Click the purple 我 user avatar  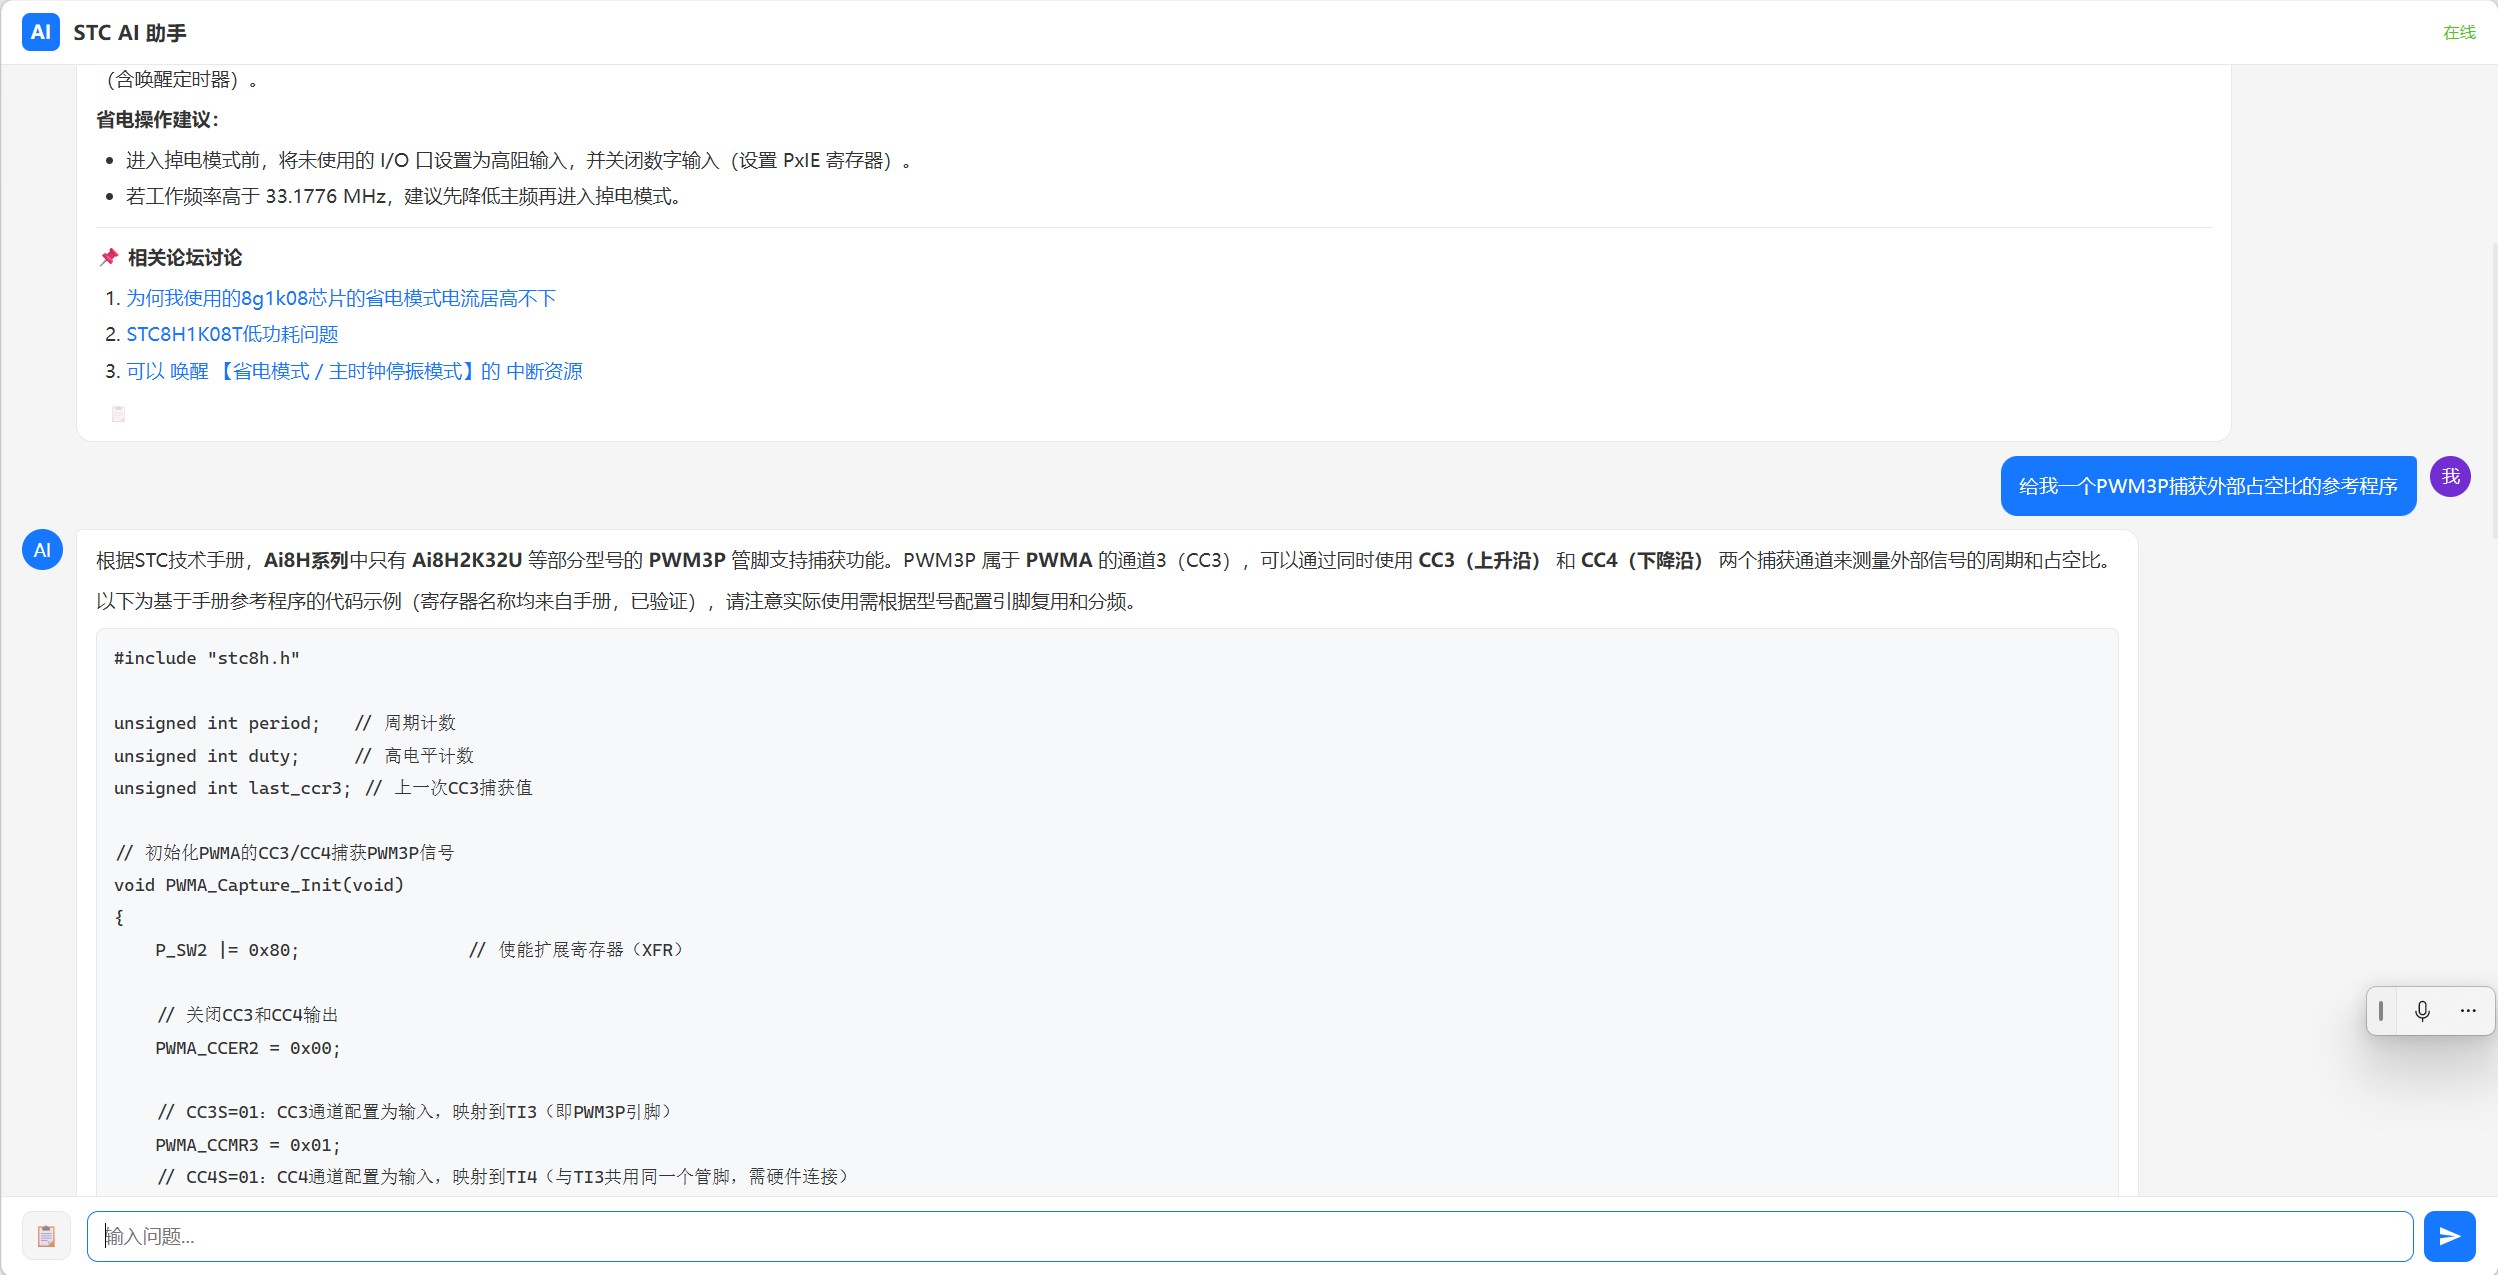coord(2450,477)
